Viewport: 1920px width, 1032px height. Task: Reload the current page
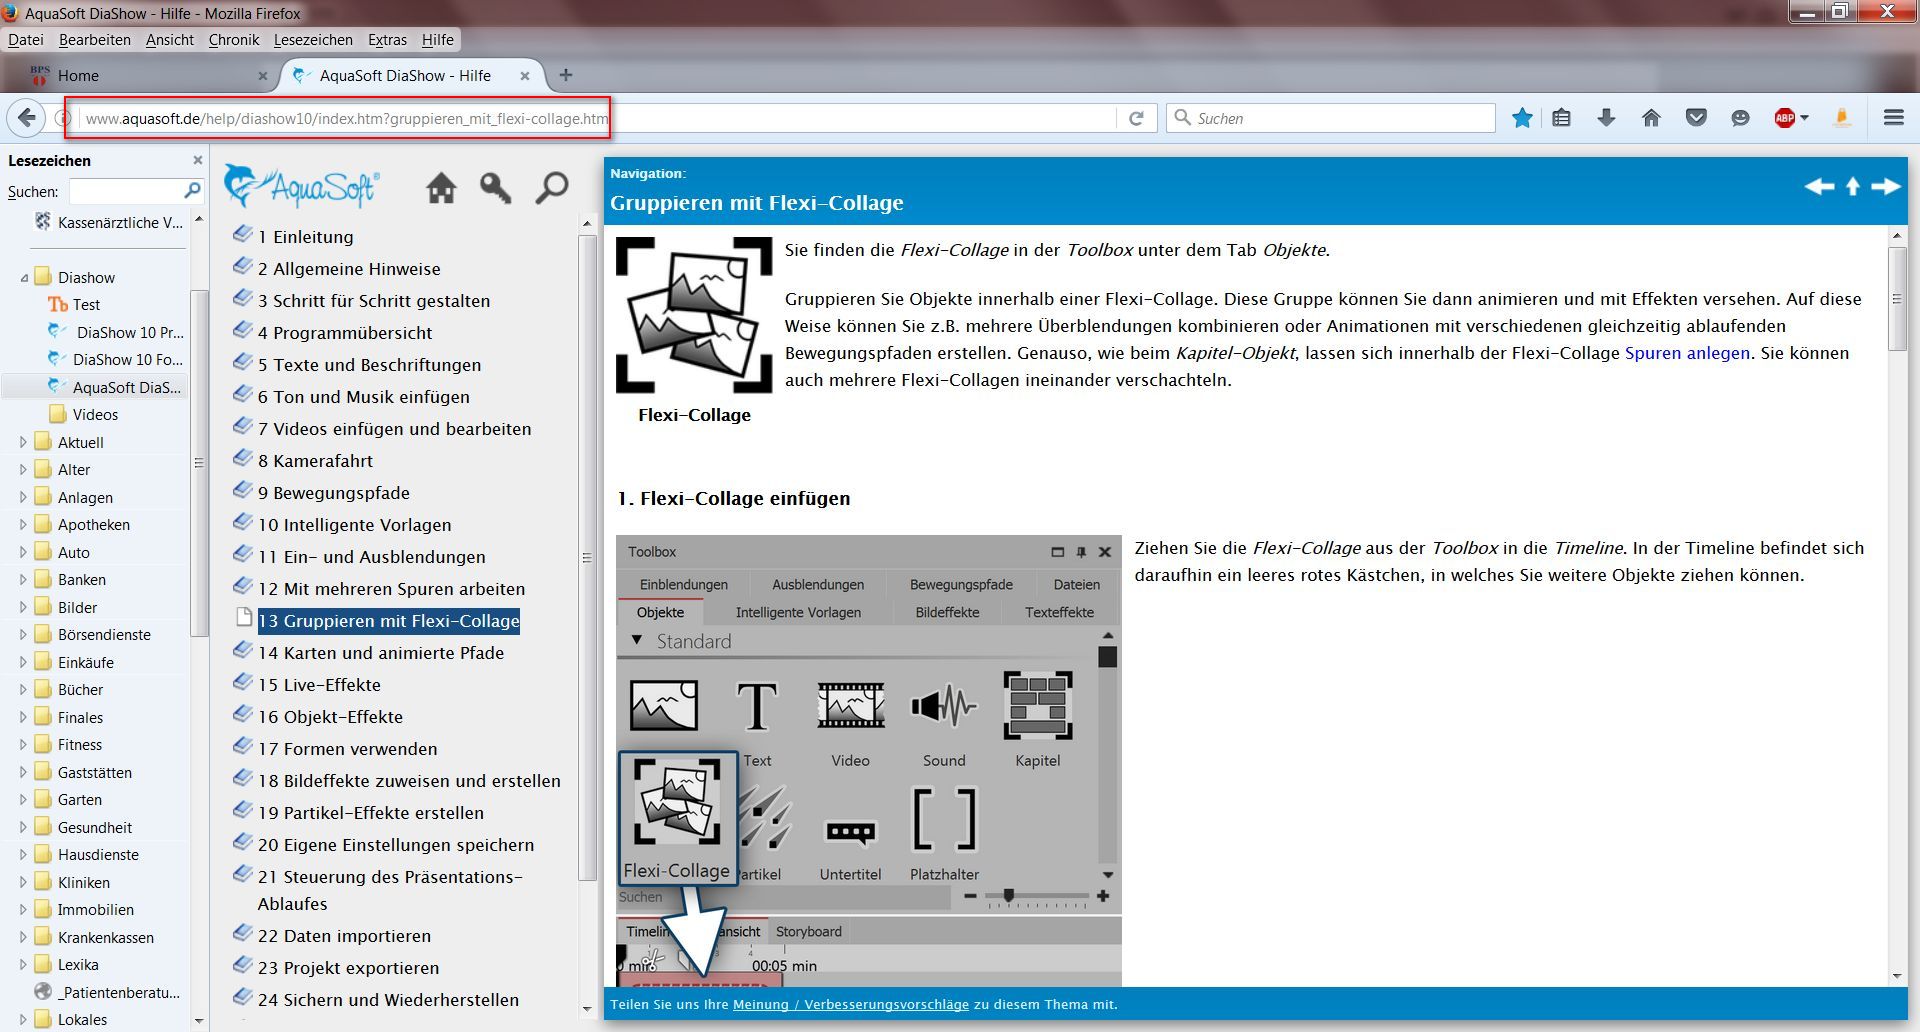(x=1136, y=118)
